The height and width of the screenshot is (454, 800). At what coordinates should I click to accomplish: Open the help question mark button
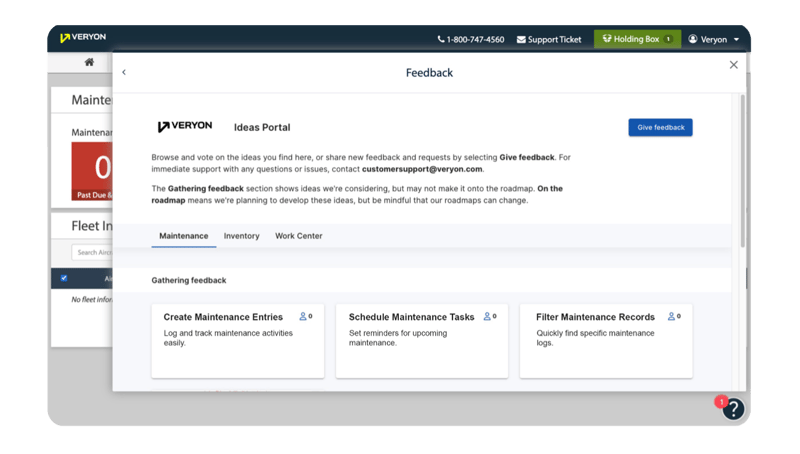tap(733, 409)
